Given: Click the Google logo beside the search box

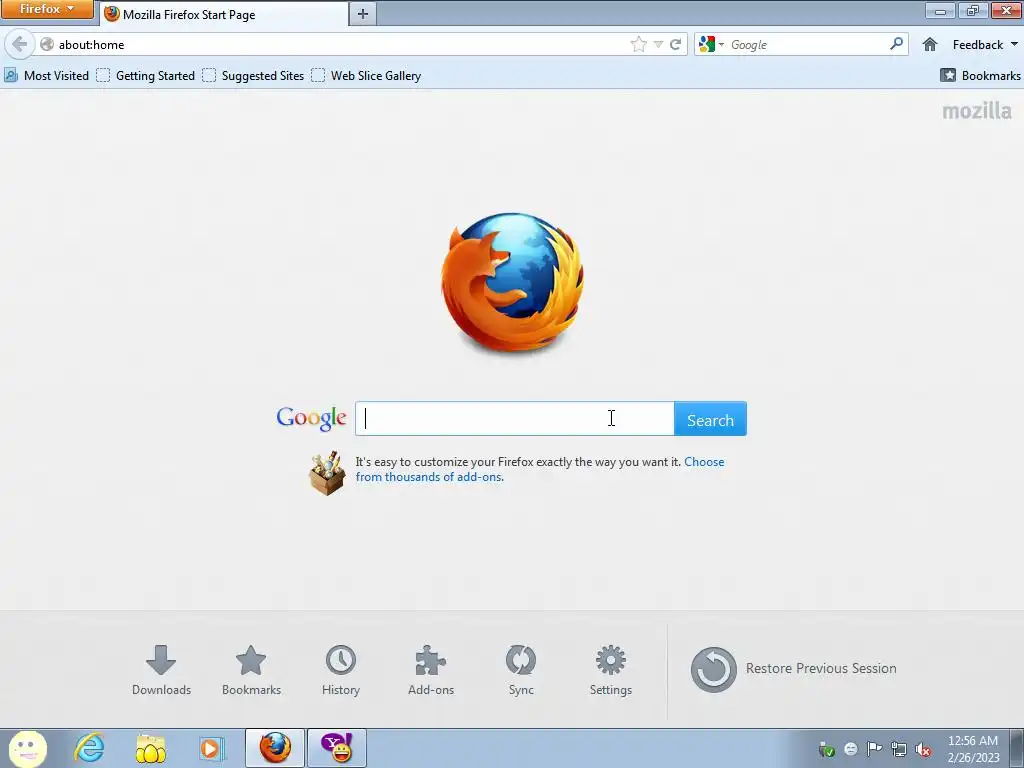Looking at the screenshot, I should pyautogui.click(x=312, y=419).
